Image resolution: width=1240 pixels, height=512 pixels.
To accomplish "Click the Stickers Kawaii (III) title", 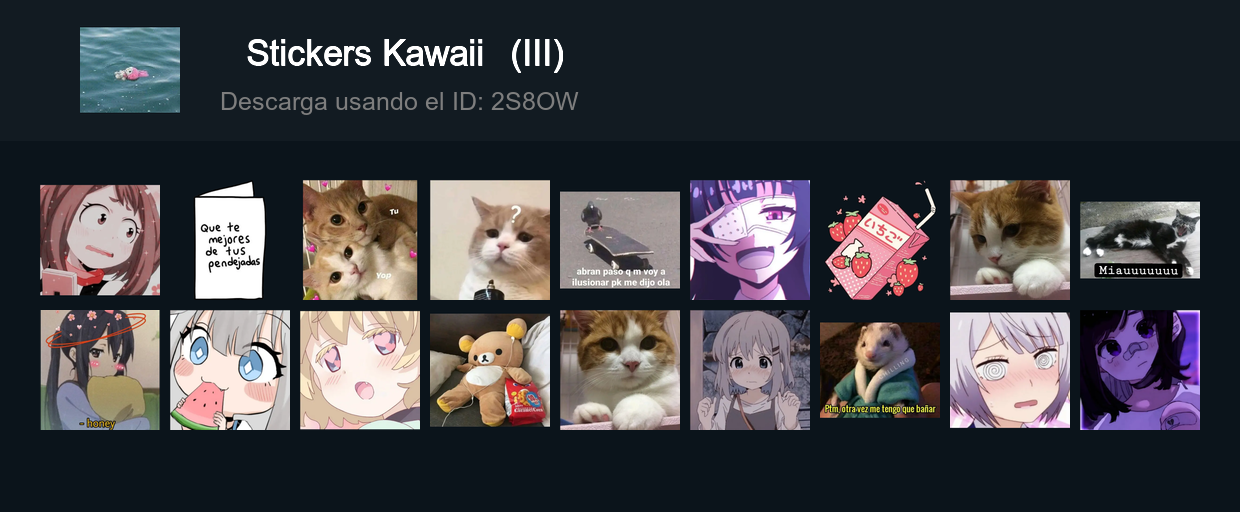I will click(405, 54).
